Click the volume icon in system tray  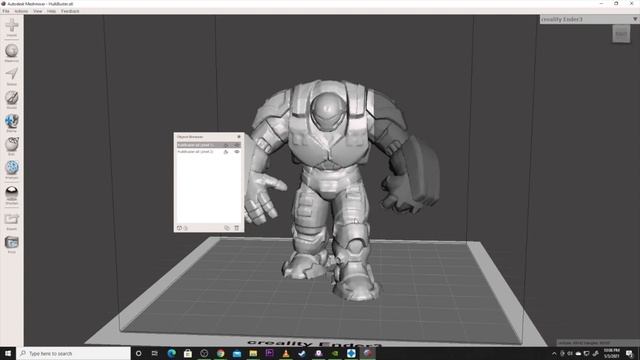570,354
